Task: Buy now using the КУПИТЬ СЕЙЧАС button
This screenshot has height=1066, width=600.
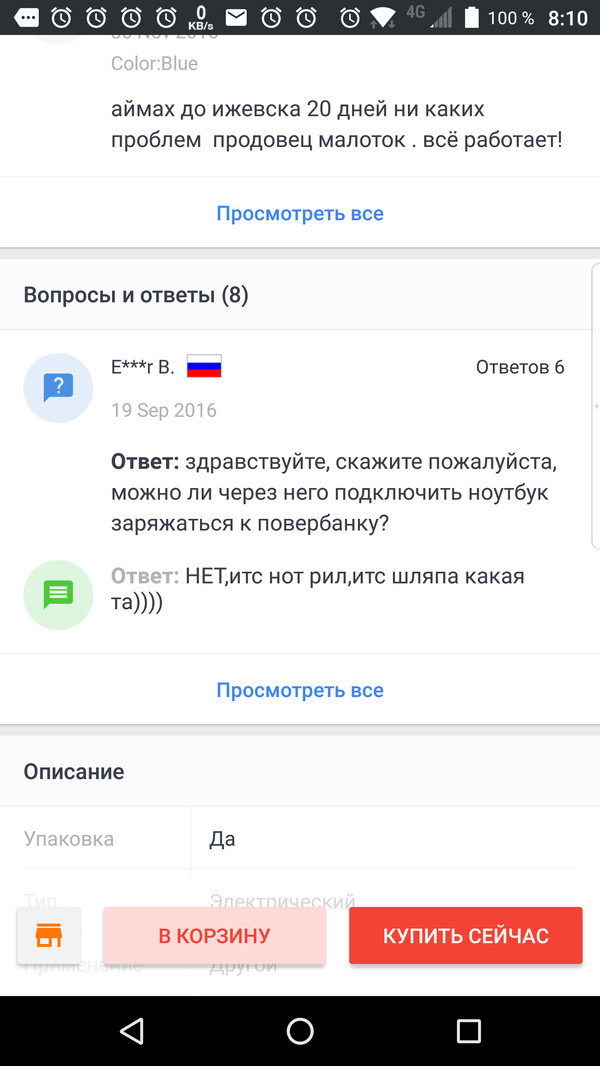Action: coord(465,935)
